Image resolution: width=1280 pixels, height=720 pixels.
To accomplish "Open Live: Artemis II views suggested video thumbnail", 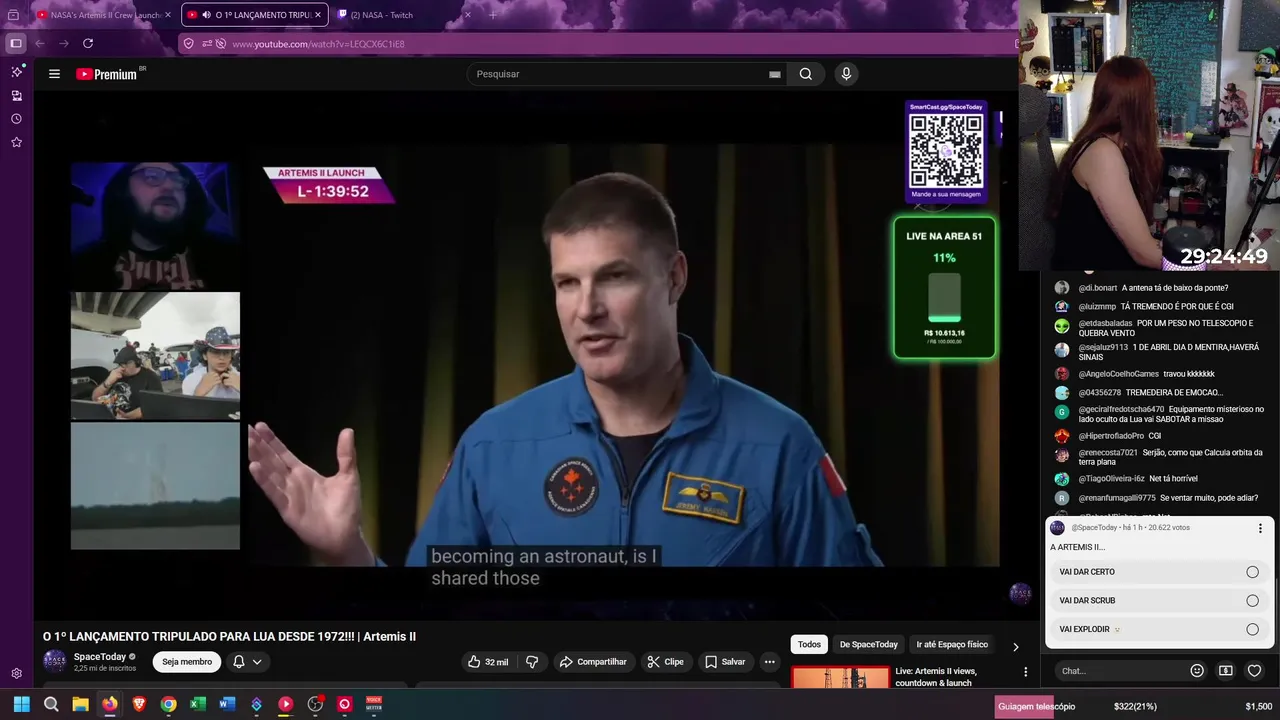I will coord(841,679).
